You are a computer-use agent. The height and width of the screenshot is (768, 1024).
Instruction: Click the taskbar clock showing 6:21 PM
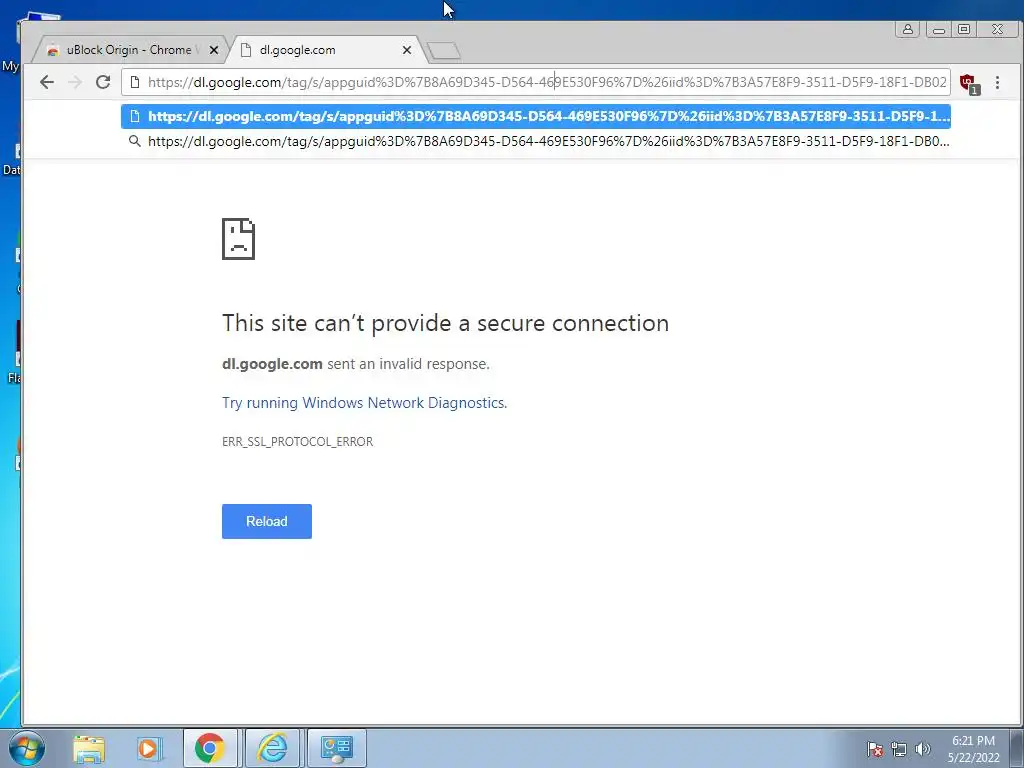tap(973, 748)
